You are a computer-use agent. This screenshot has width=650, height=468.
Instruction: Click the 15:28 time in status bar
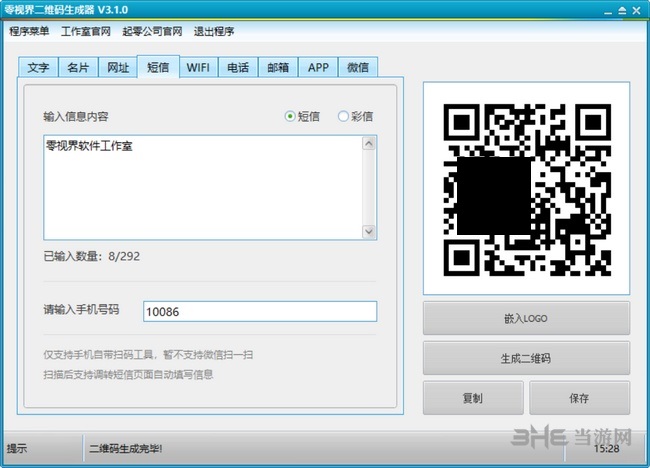click(x=606, y=449)
